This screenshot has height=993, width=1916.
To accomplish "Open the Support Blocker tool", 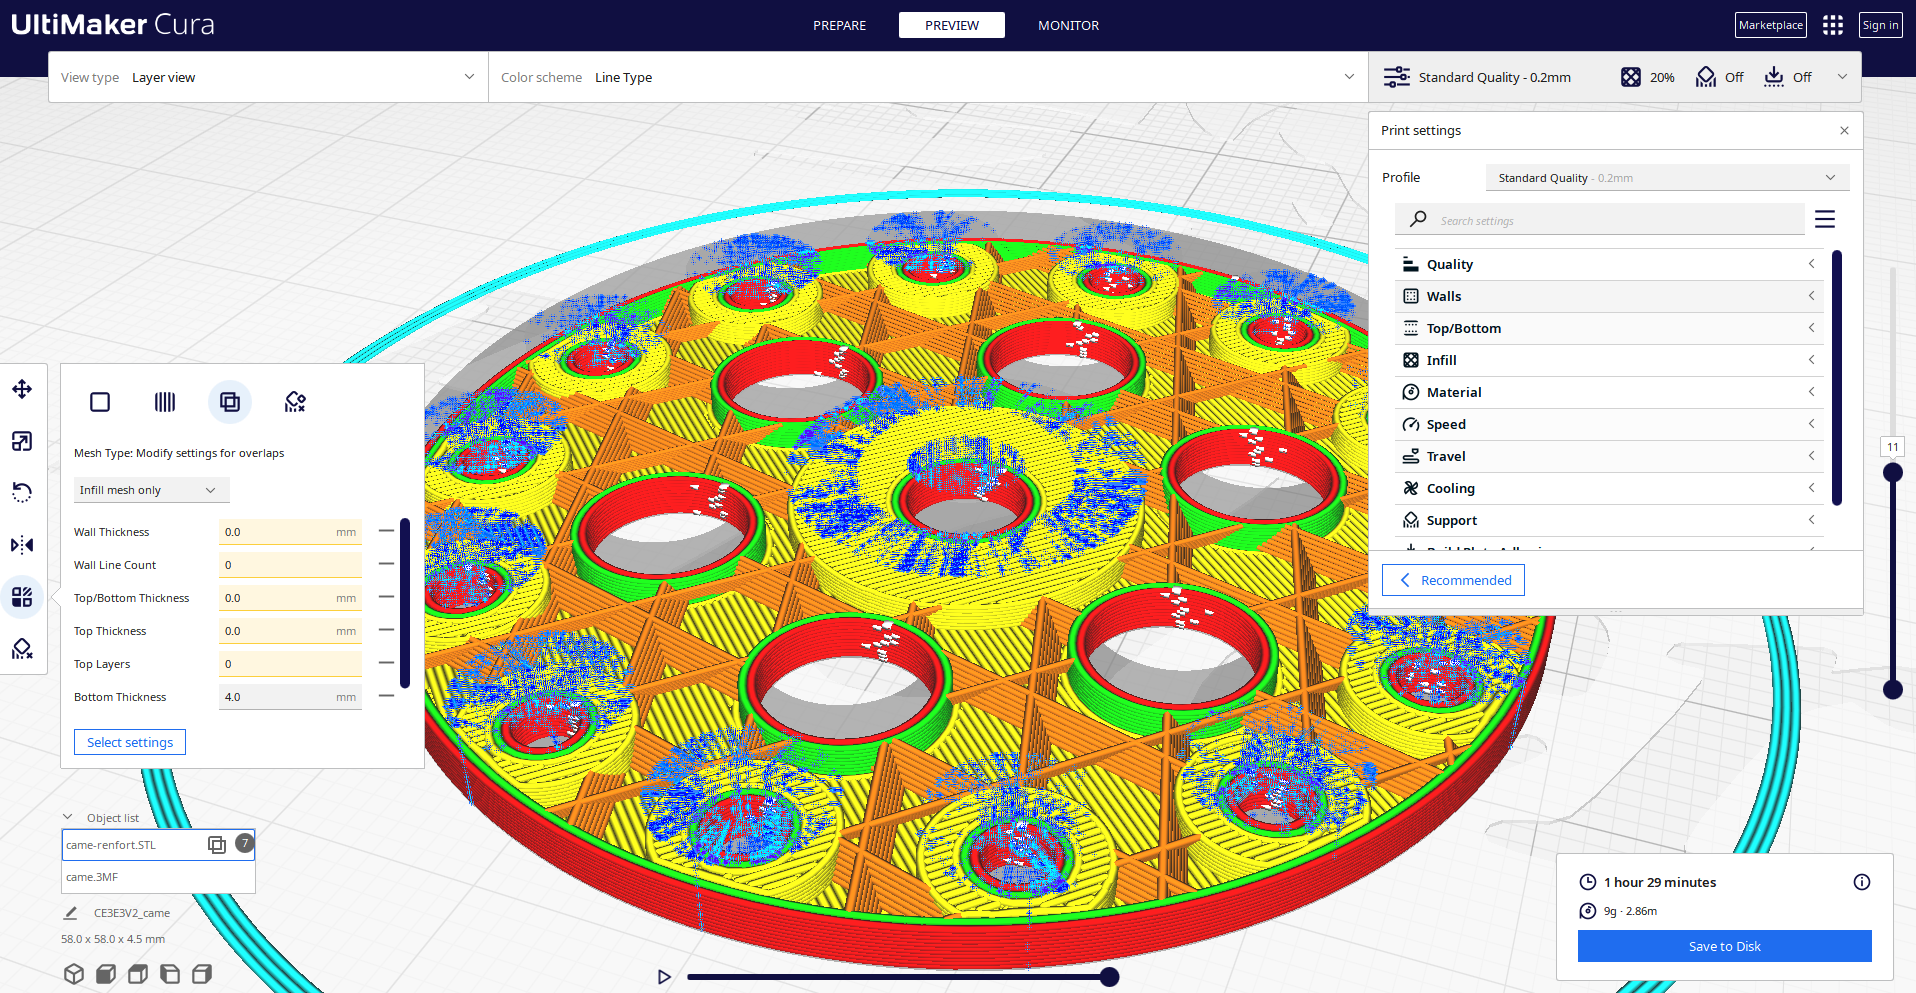I will point(22,649).
